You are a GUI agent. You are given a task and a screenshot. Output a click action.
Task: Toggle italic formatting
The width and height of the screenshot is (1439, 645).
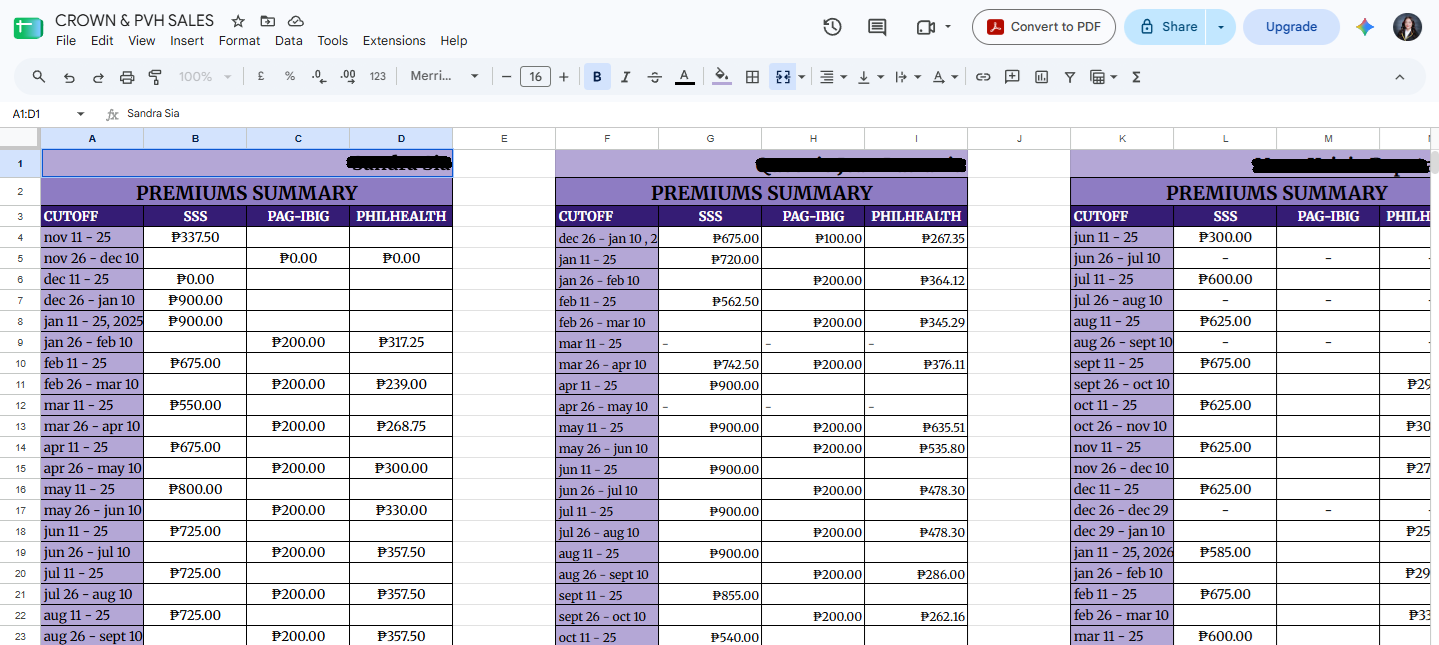pos(626,77)
